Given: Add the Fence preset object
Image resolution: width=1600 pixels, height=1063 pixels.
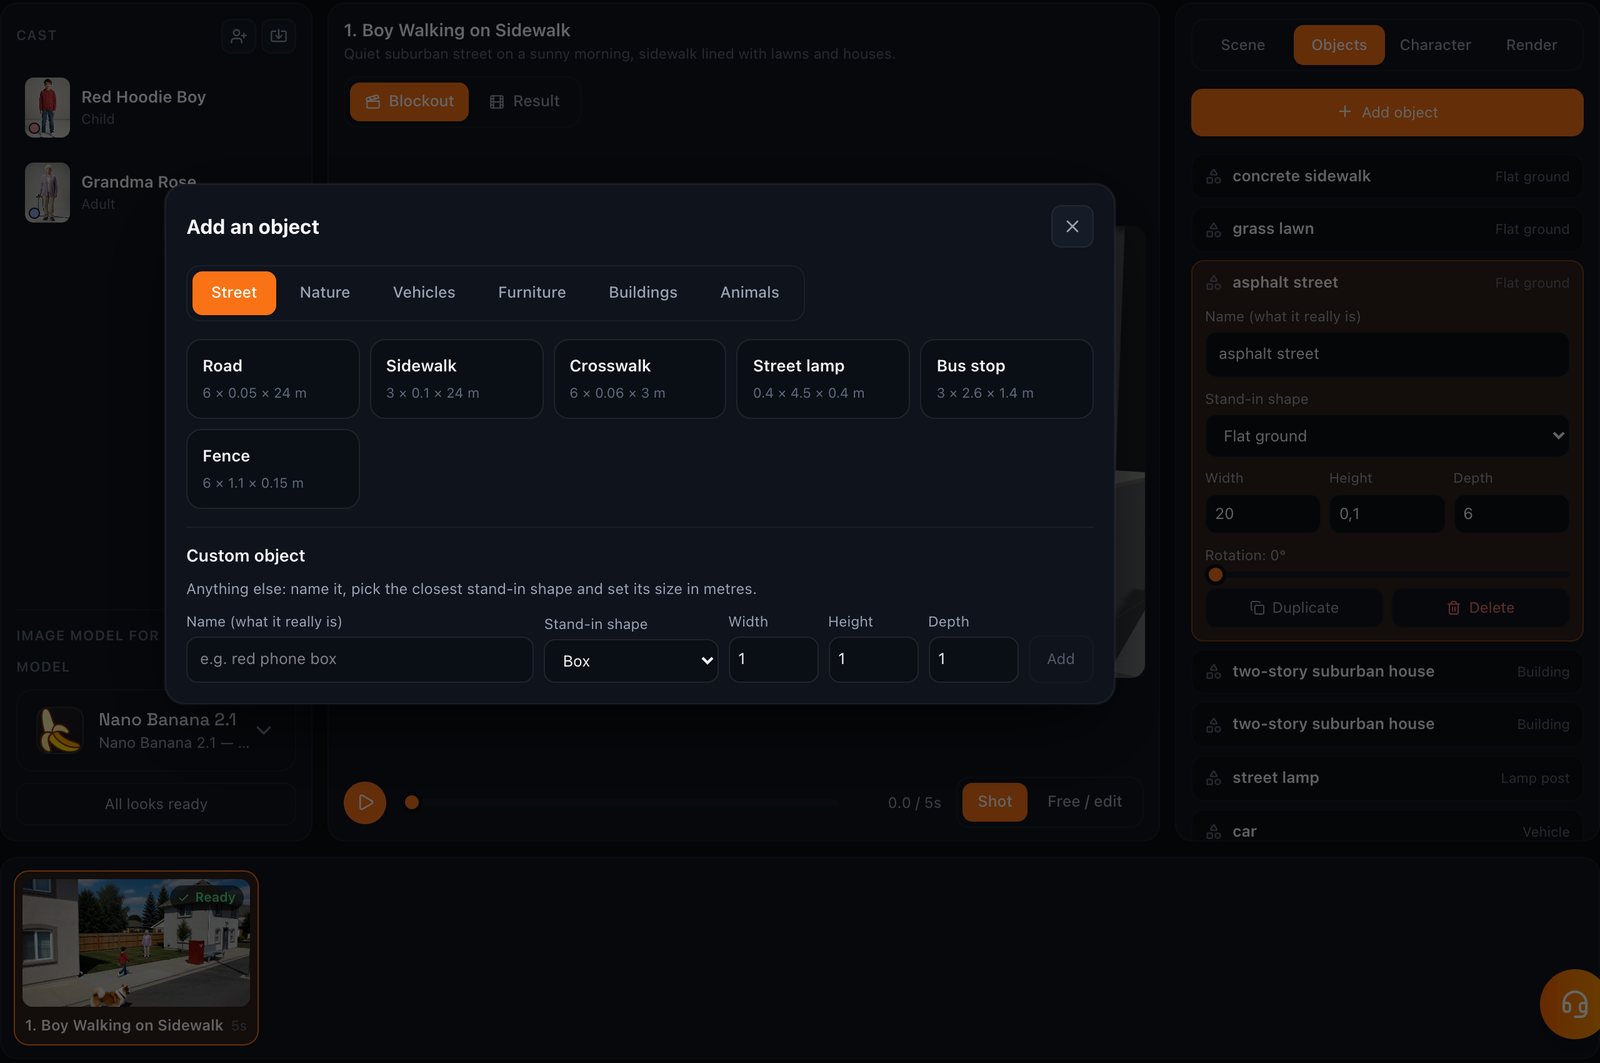Looking at the screenshot, I should point(273,469).
